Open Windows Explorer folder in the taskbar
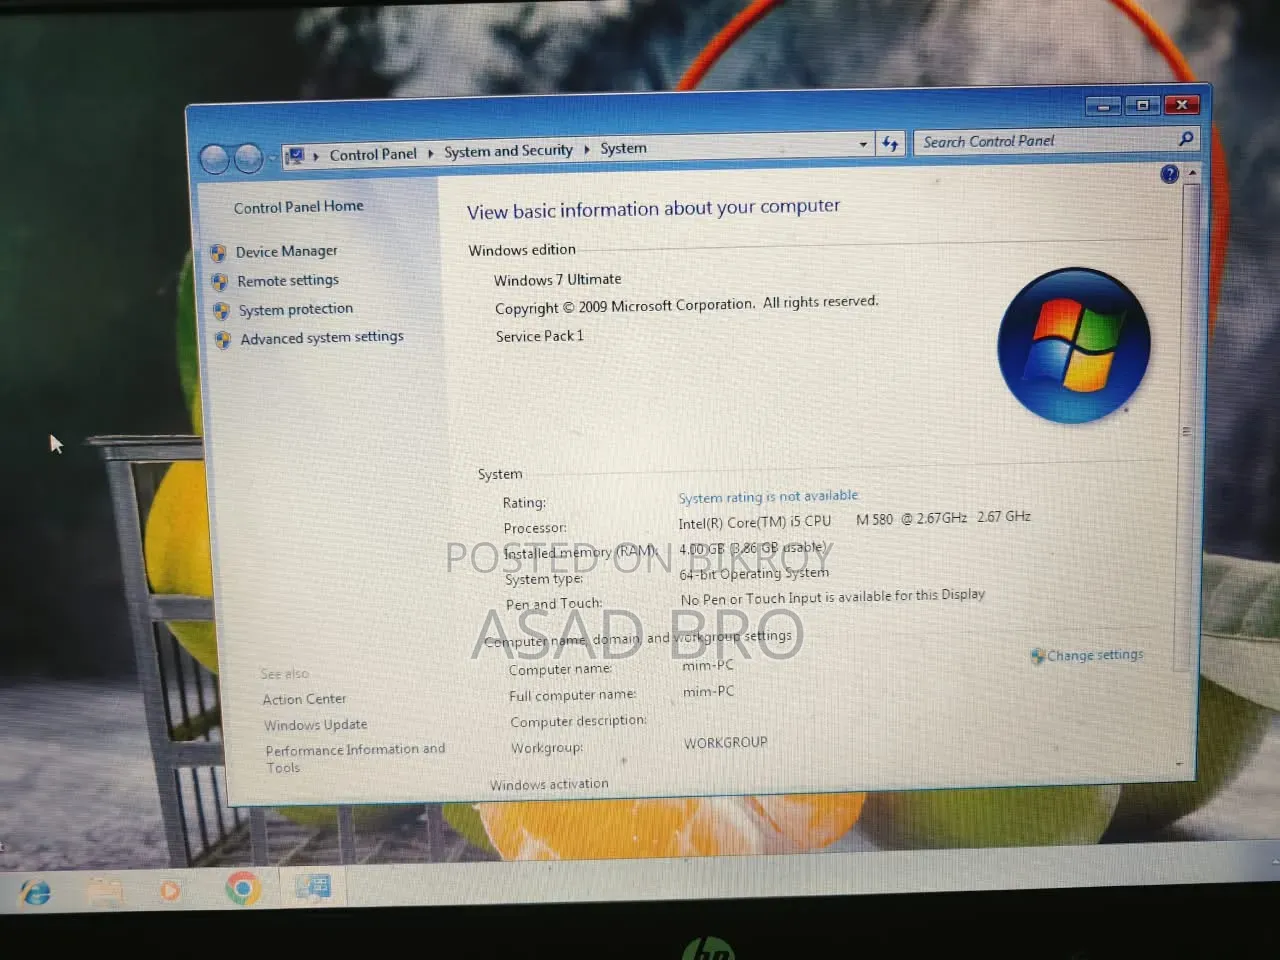 coord(104,889)
